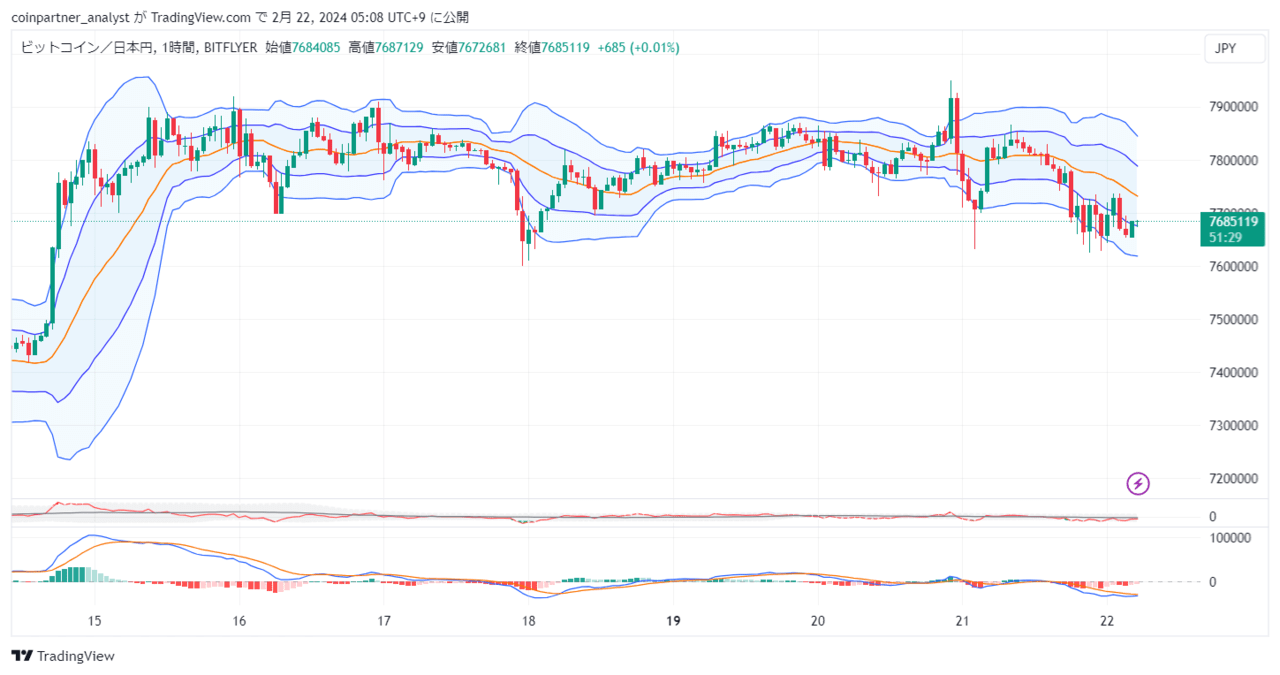Click the bold 19 date on the time axis

click(674, 620)
